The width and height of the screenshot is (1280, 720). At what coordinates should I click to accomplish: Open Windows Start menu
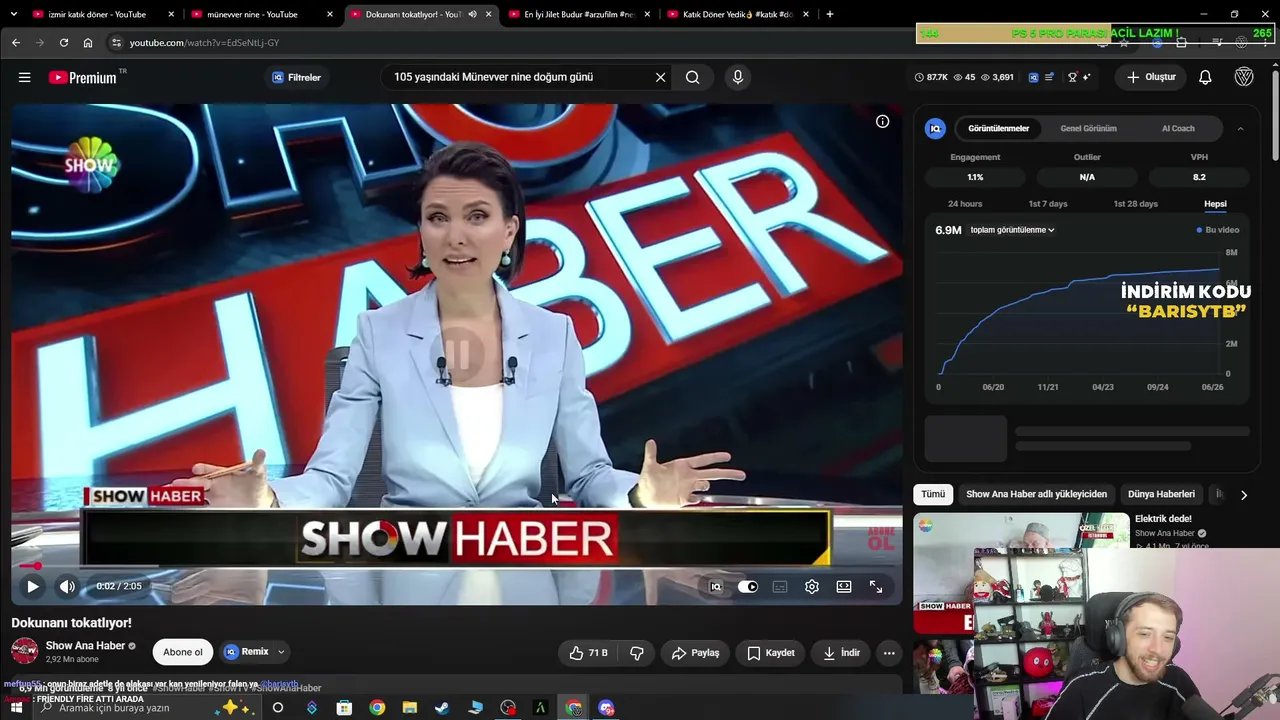tap(16, 708)
